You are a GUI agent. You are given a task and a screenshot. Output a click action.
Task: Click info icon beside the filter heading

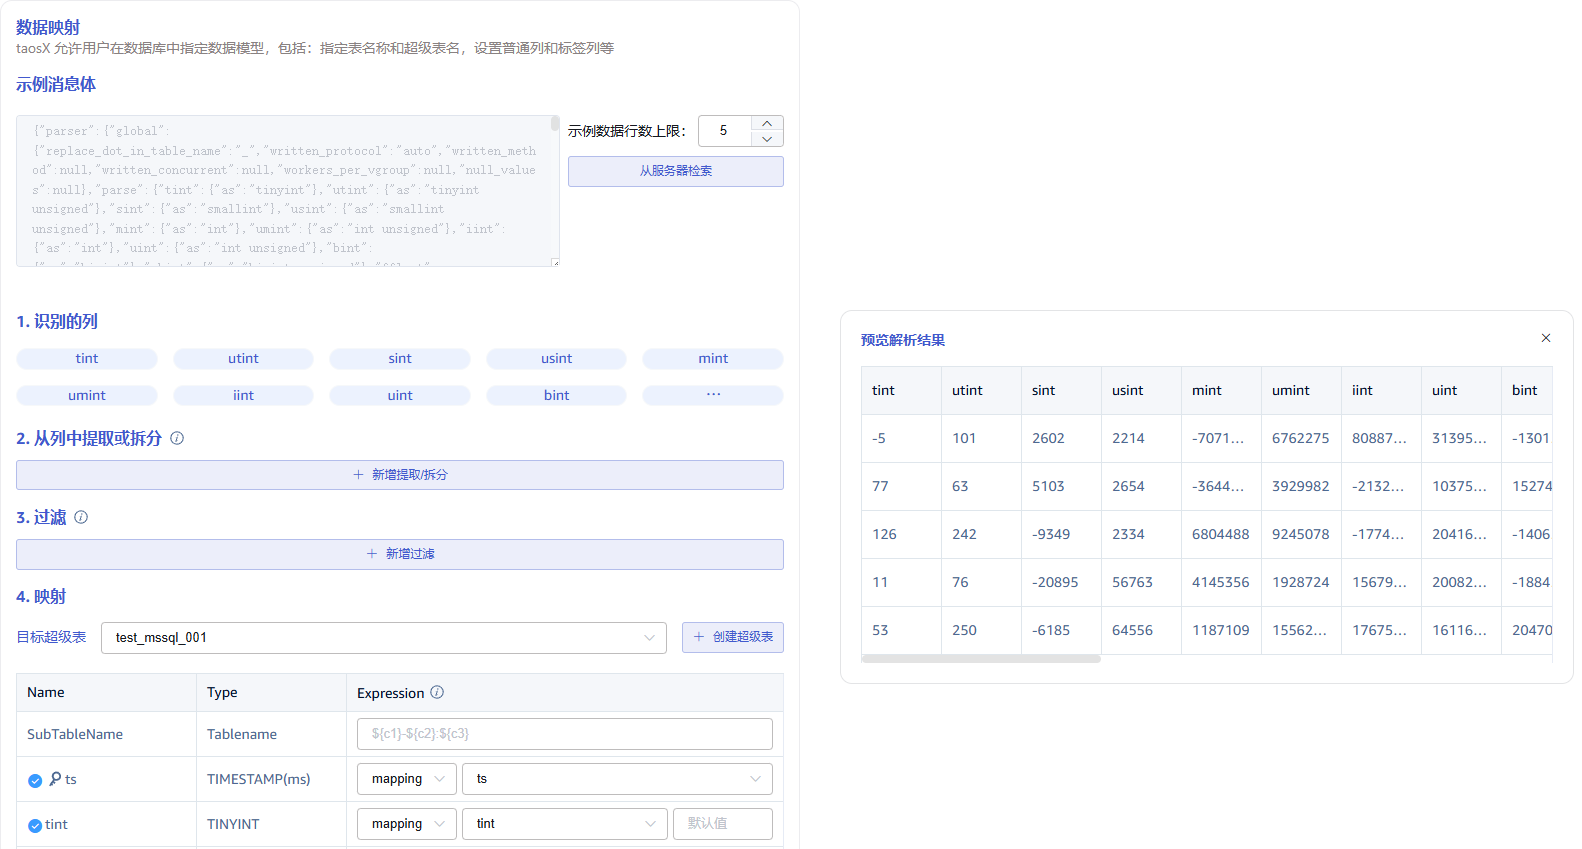pyautogui.click(x=81, y=517)
